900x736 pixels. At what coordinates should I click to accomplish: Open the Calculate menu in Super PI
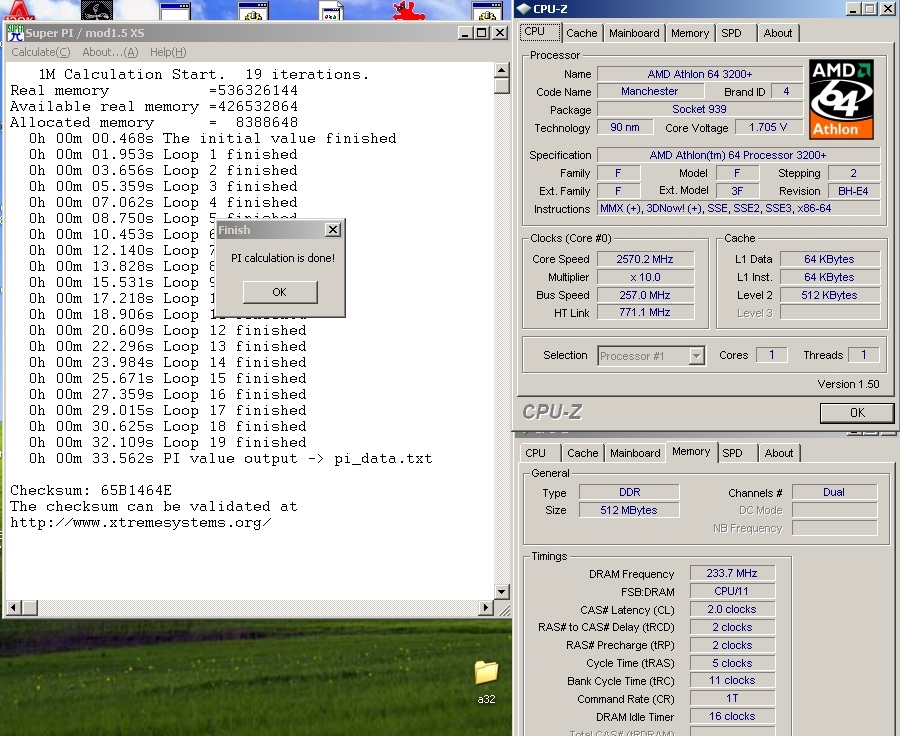coord(40,52)
